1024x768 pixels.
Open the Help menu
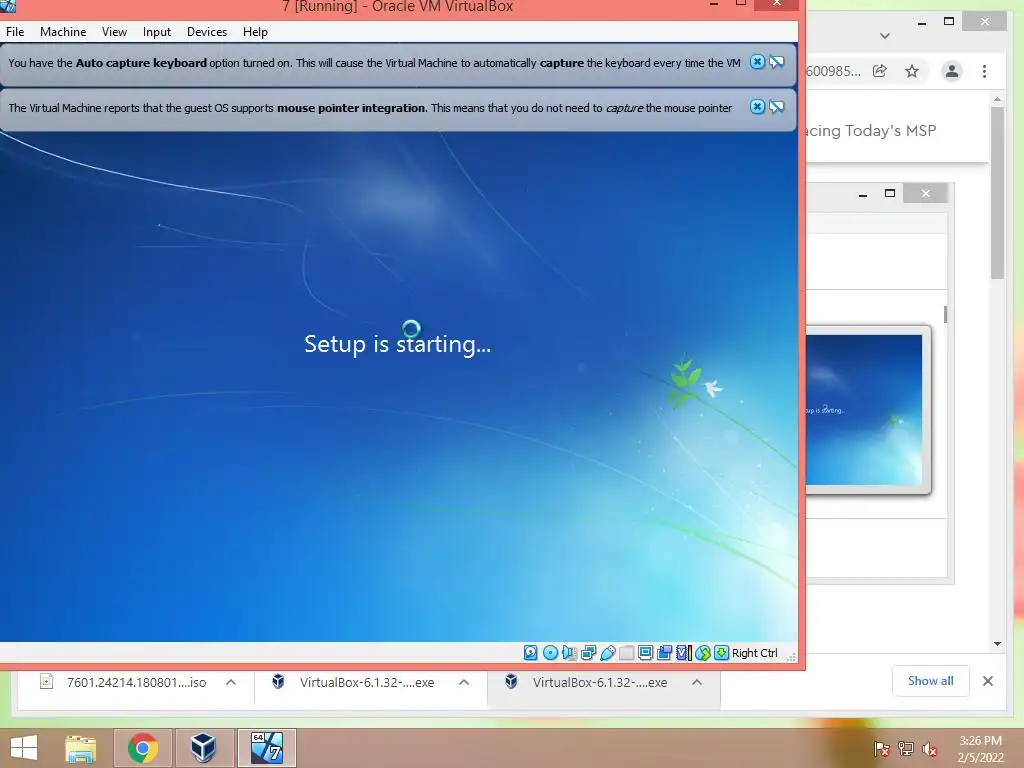click(255, 31)
